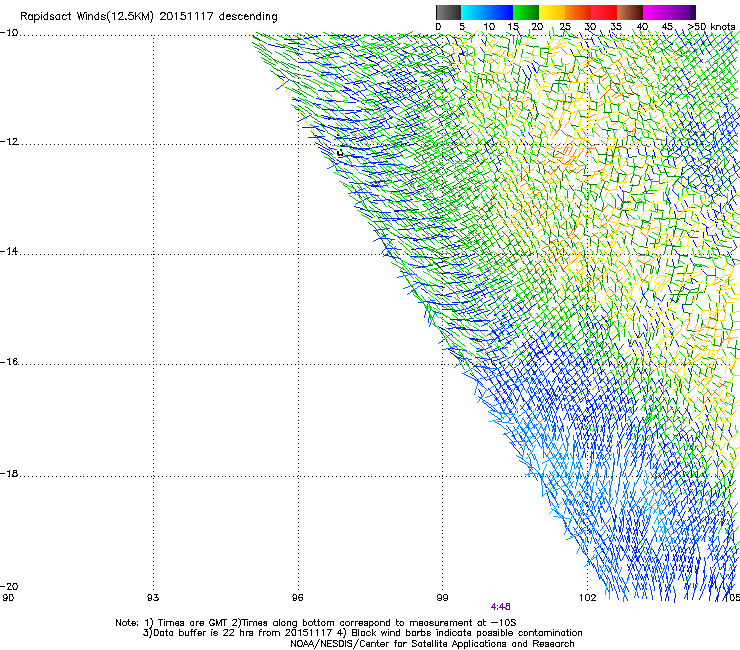Click the "Times are GMT" note line
The height and width of the screenshot is (650, 740).
pos(316,623)
